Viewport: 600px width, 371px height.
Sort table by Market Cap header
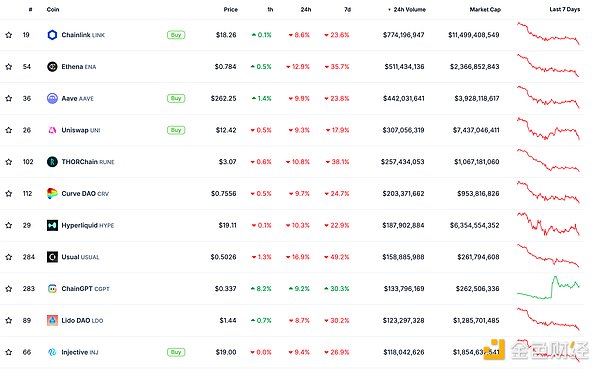pos(485,10)
